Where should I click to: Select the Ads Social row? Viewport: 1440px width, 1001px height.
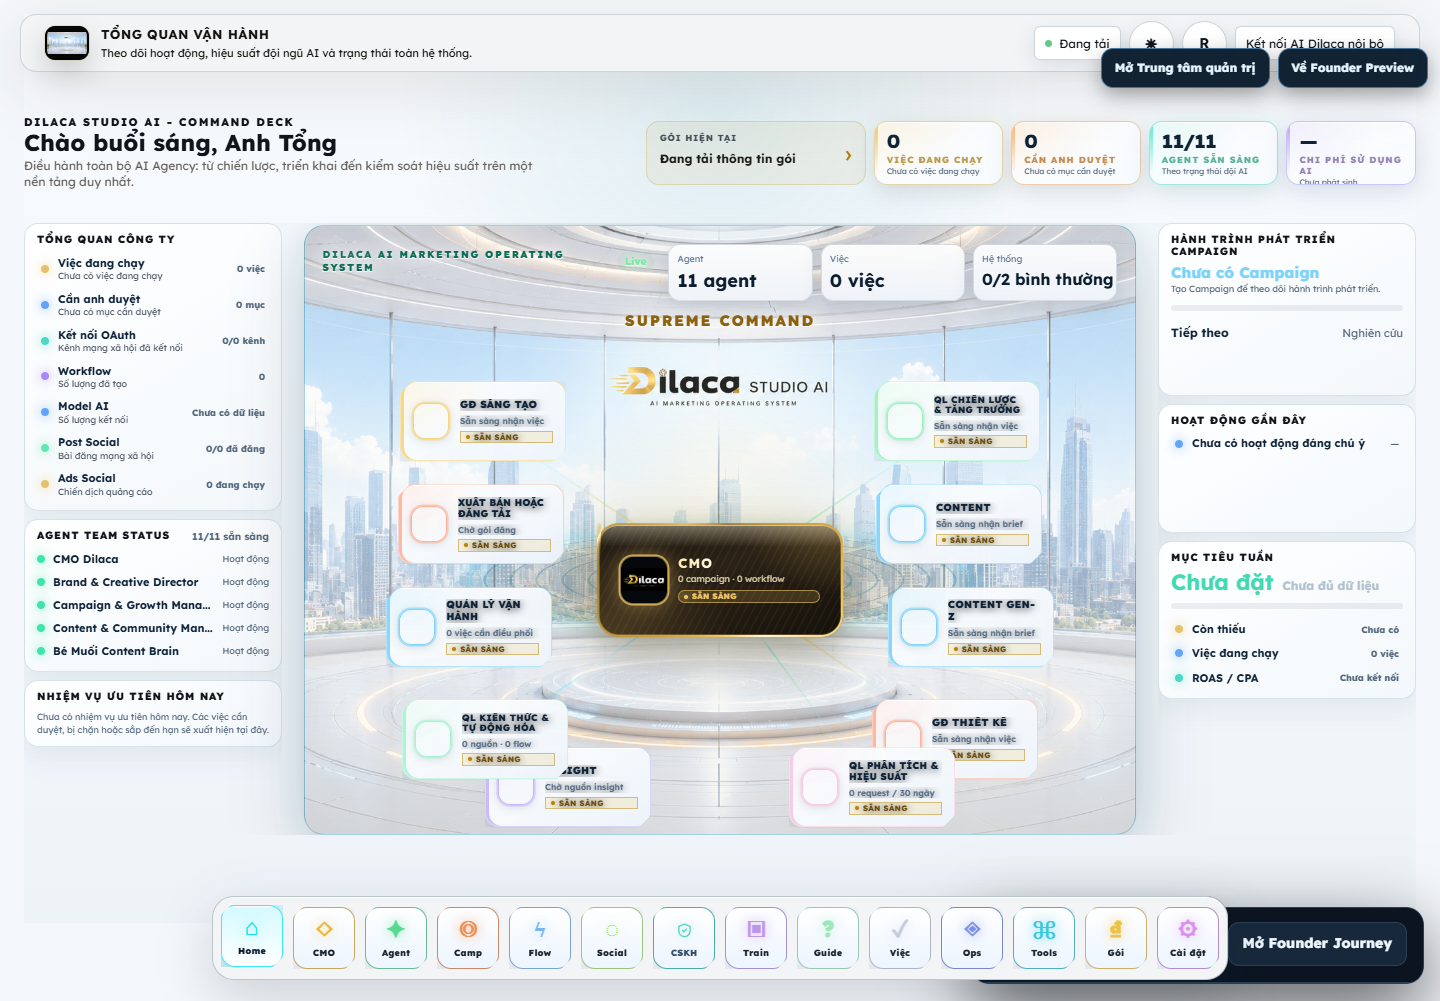(152, 484)
